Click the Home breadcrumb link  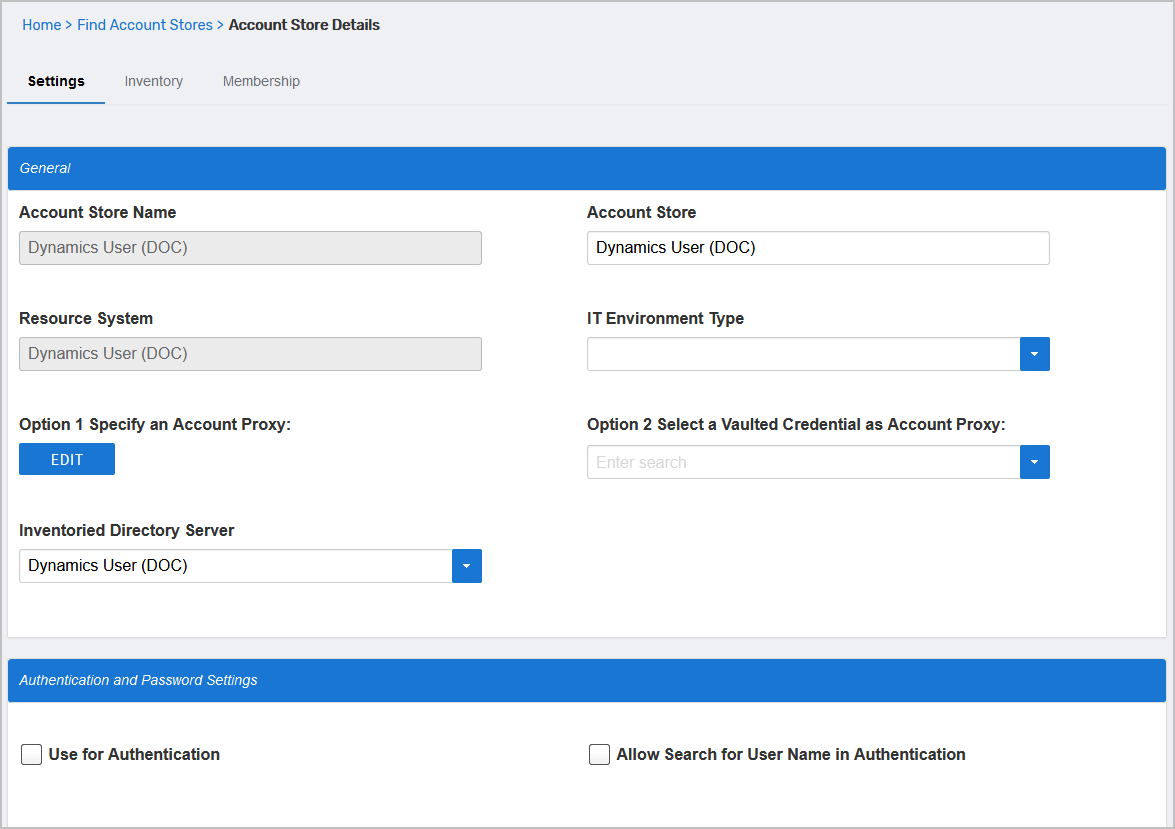click(x=41, y=25)
